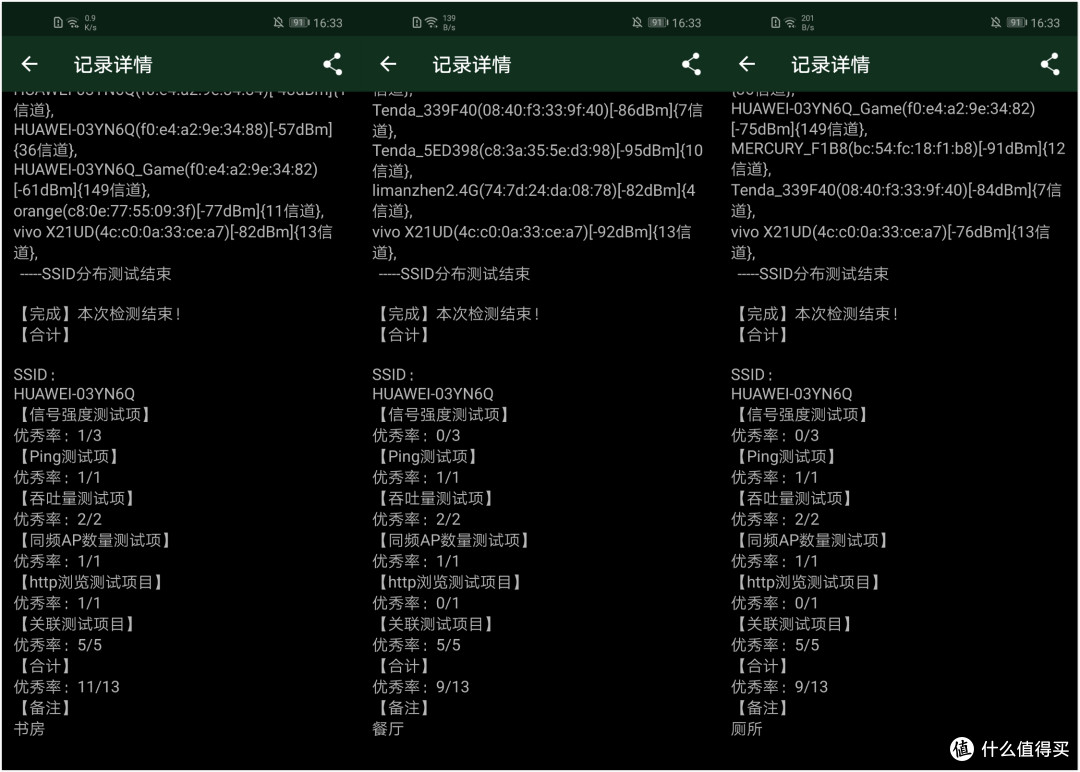1080x772 pixels.
Task: Tap the back arrow on the left phone screen
Action: (x=30, y=64)
